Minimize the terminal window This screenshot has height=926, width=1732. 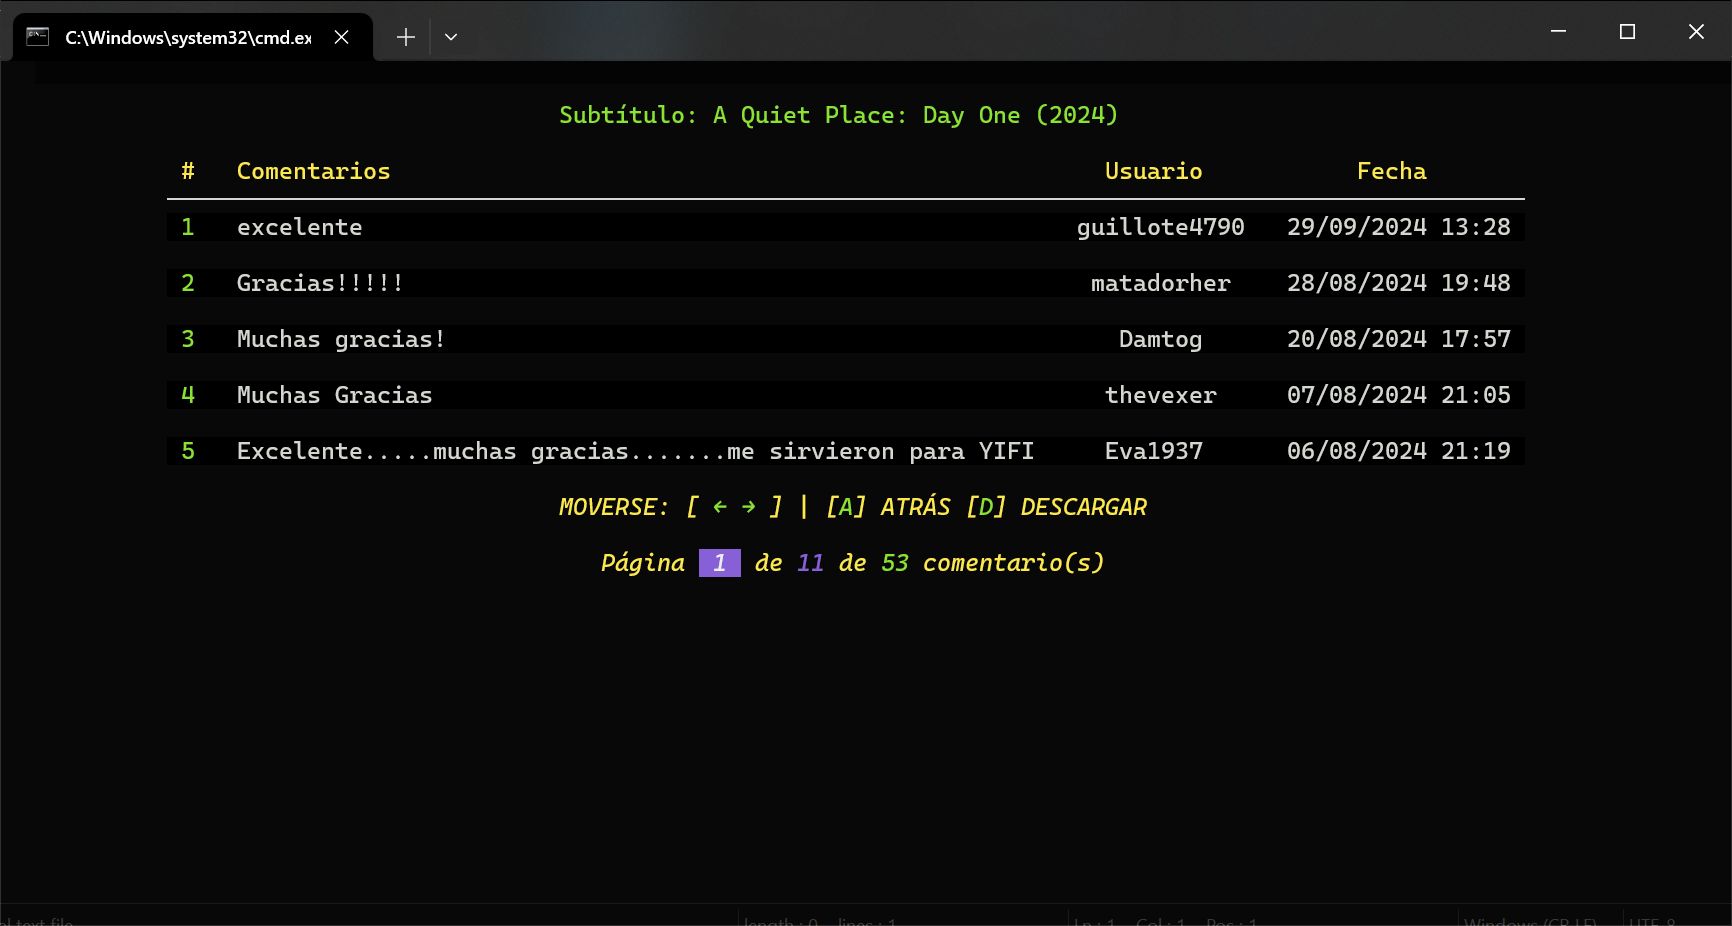tap(1558, 31)
